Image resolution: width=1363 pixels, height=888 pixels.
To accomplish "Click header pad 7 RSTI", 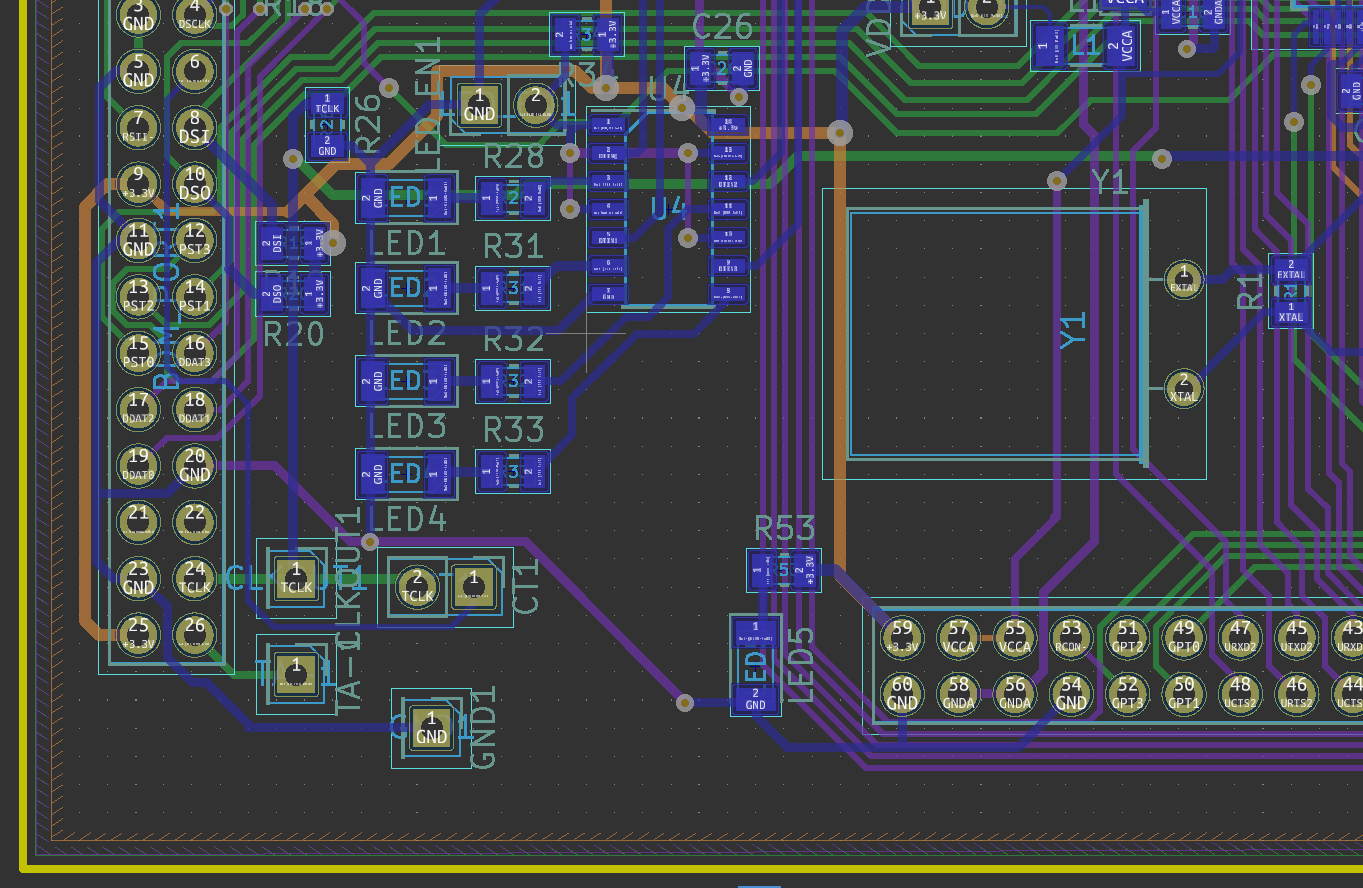I will [x=138, y=128].
